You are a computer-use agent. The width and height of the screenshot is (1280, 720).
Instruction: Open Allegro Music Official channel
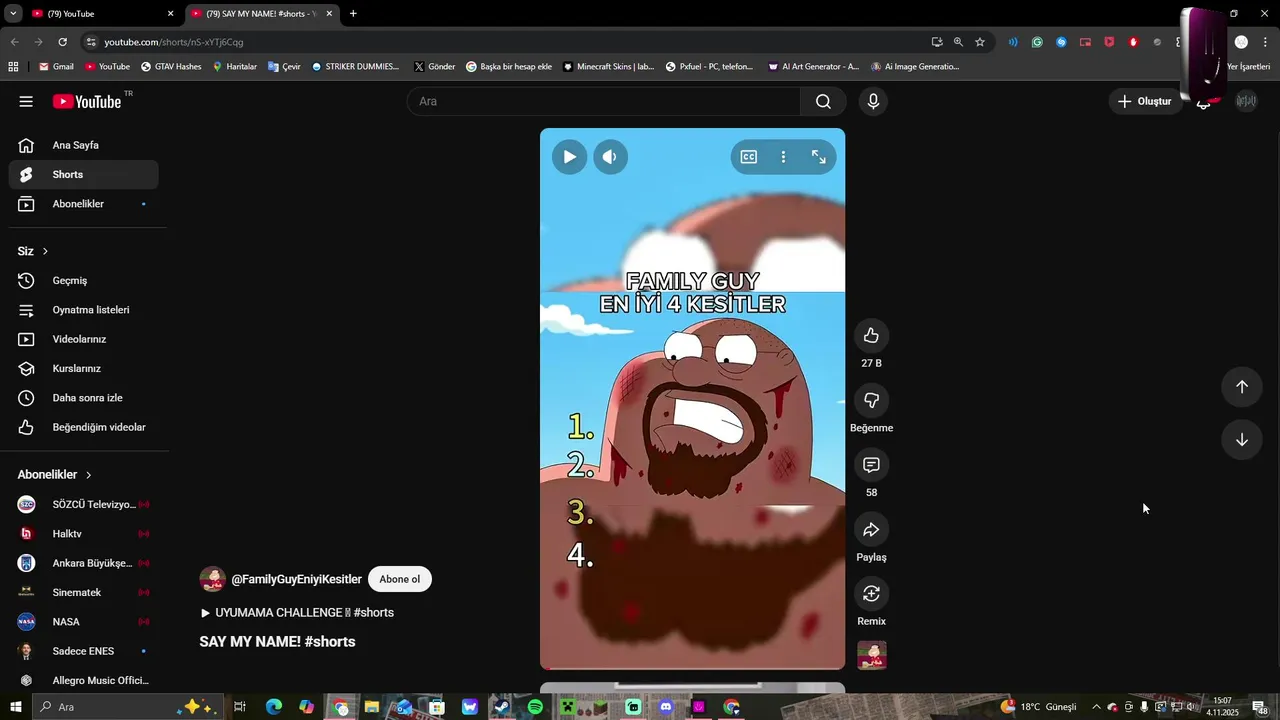pyautogui.click(x=84, y=681)
